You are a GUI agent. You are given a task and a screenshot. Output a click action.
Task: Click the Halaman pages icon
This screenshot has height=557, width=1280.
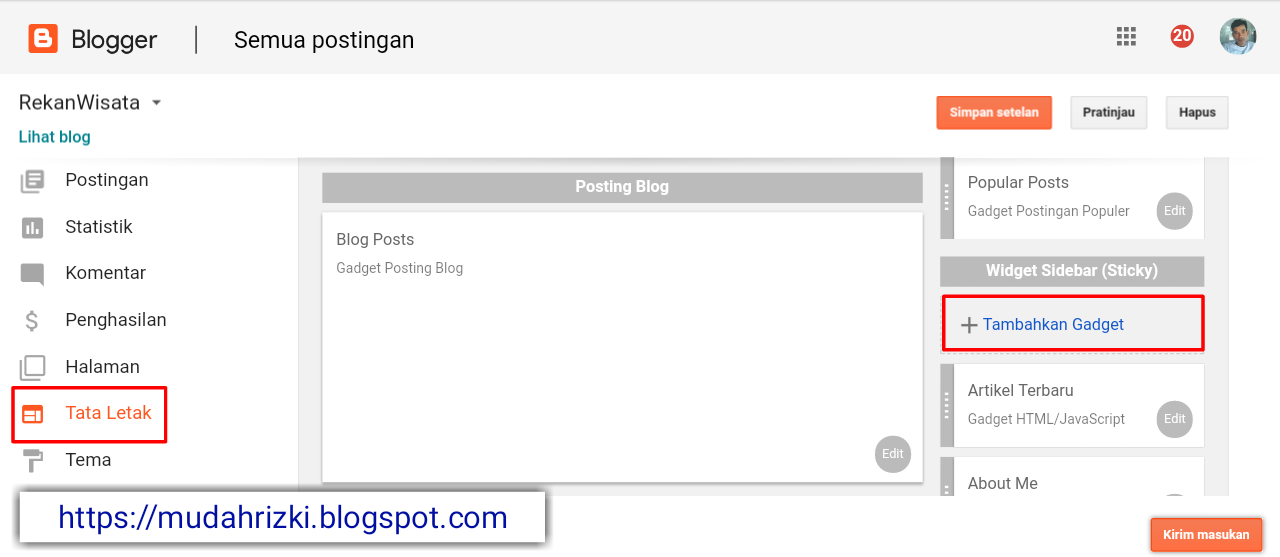click(32, 367)
